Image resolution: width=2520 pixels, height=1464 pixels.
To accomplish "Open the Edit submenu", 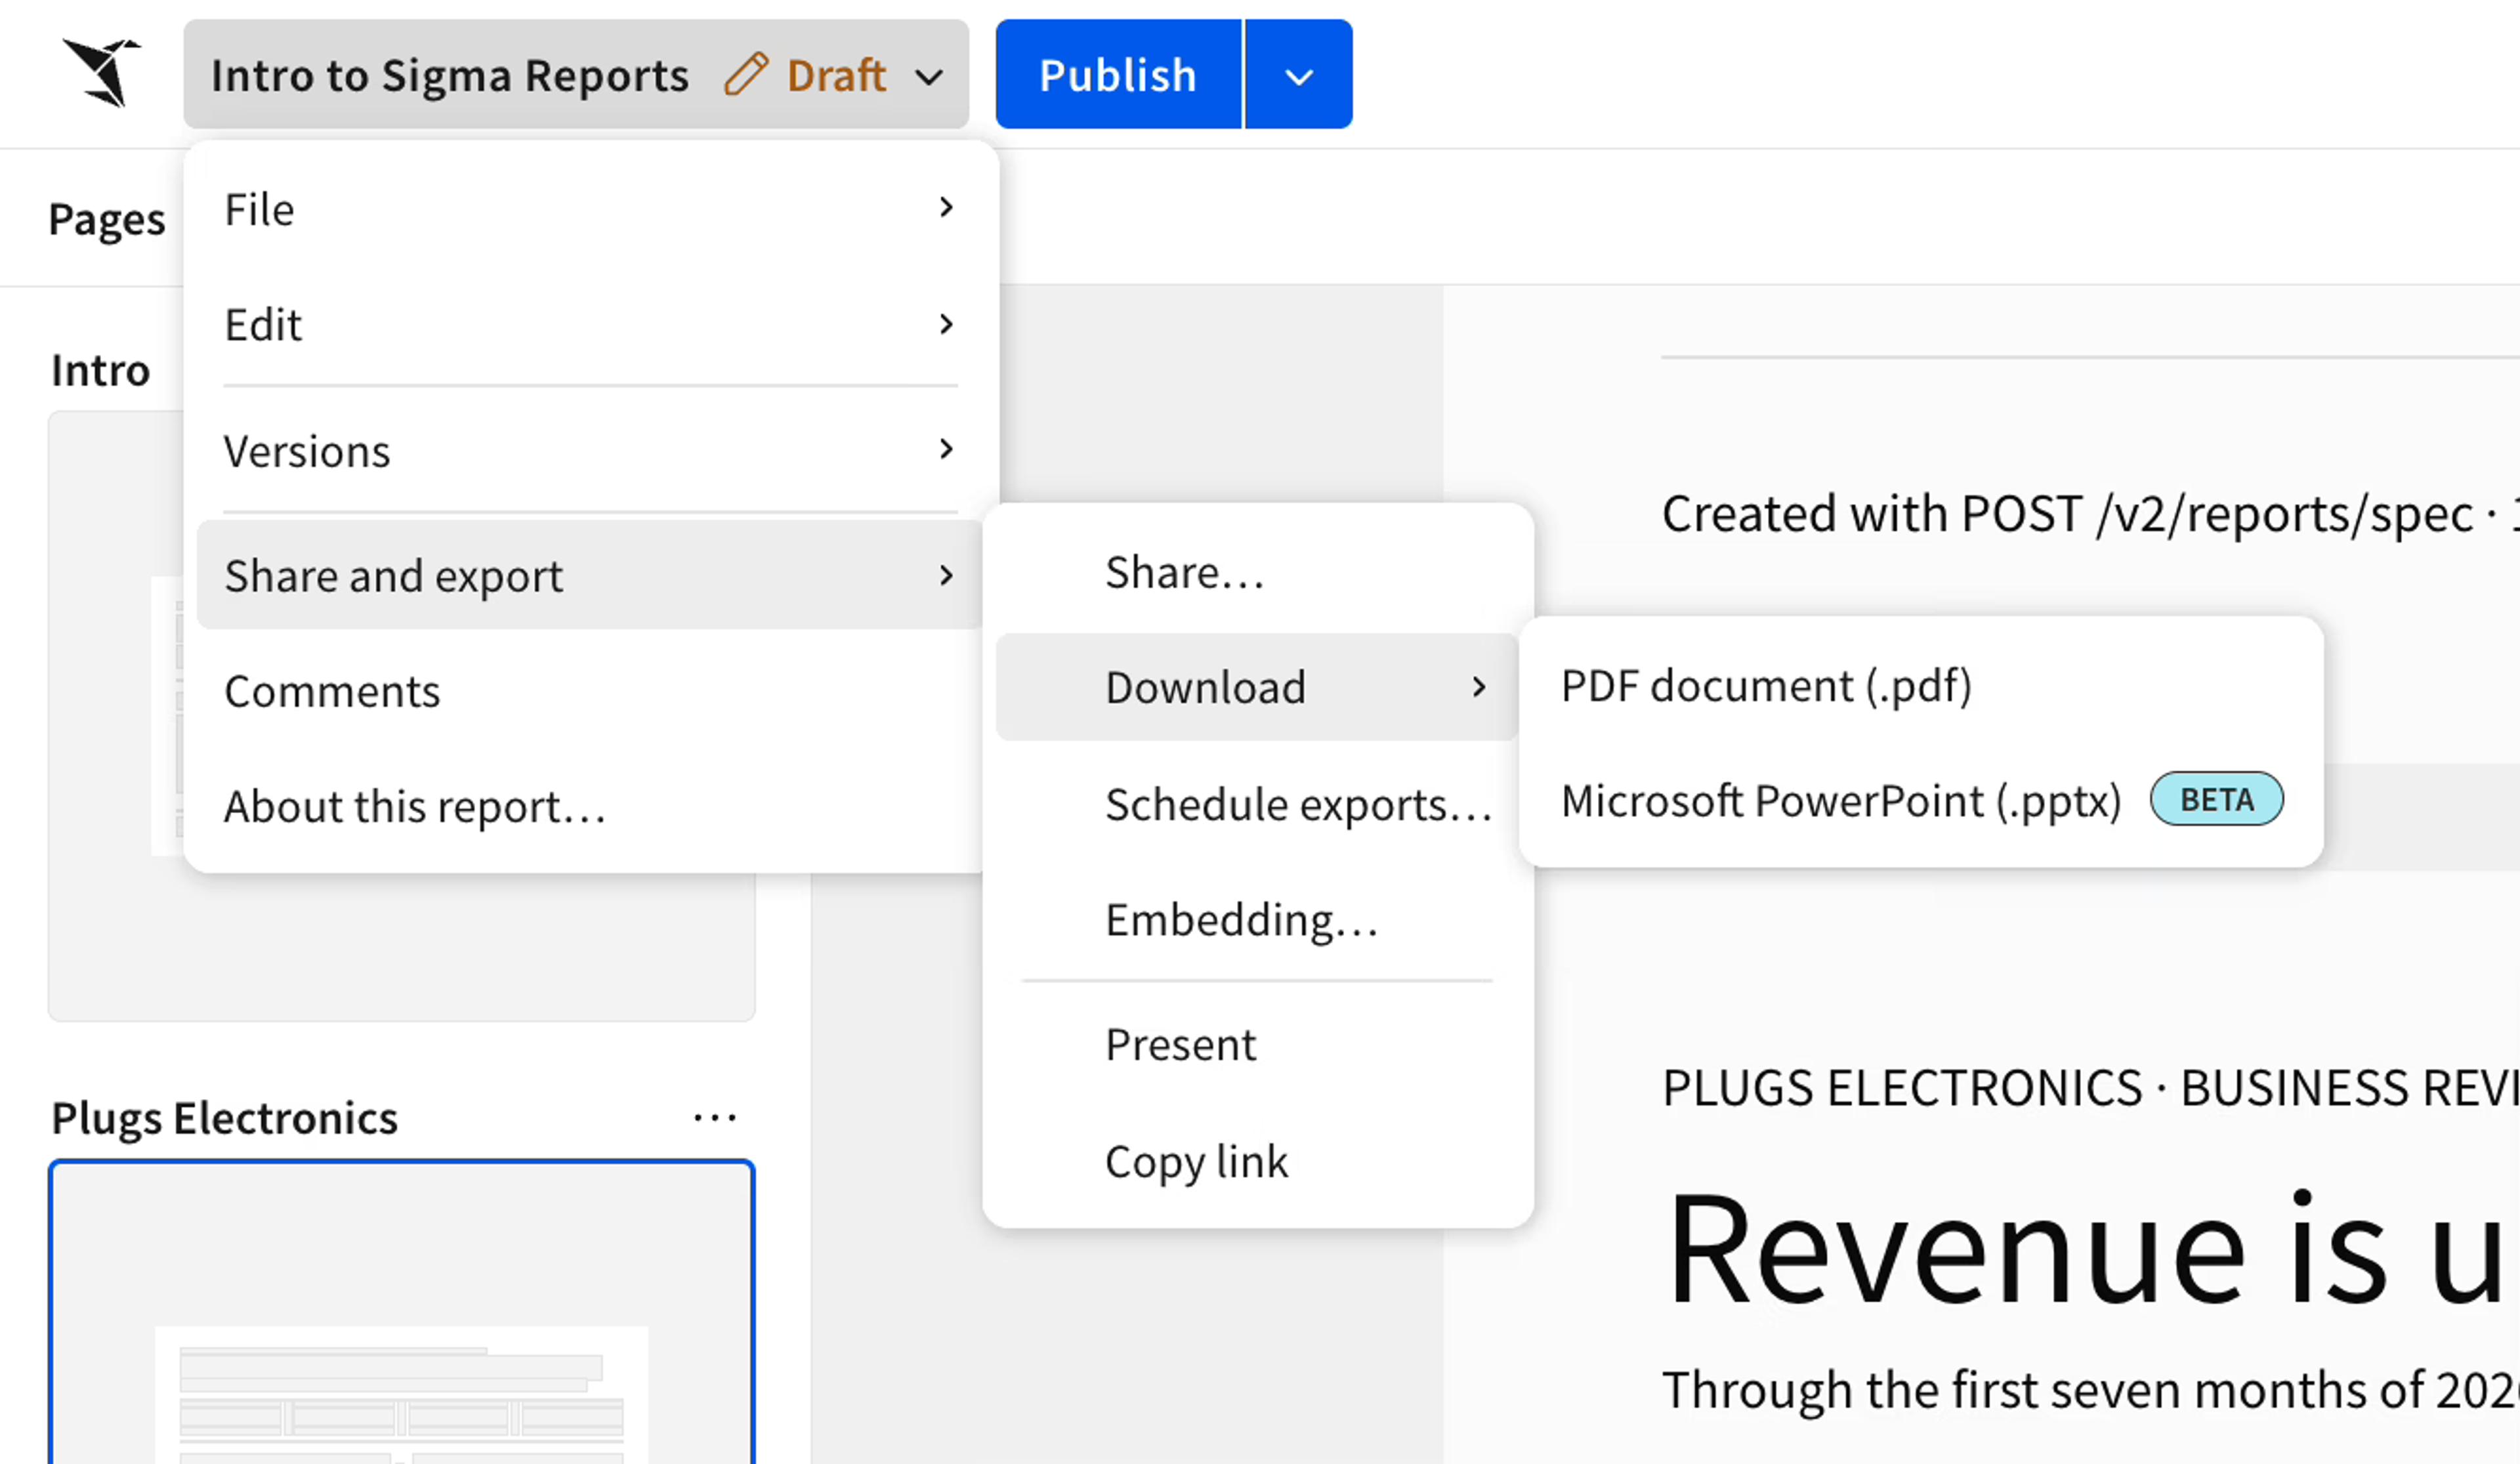I will click(590, 324).
